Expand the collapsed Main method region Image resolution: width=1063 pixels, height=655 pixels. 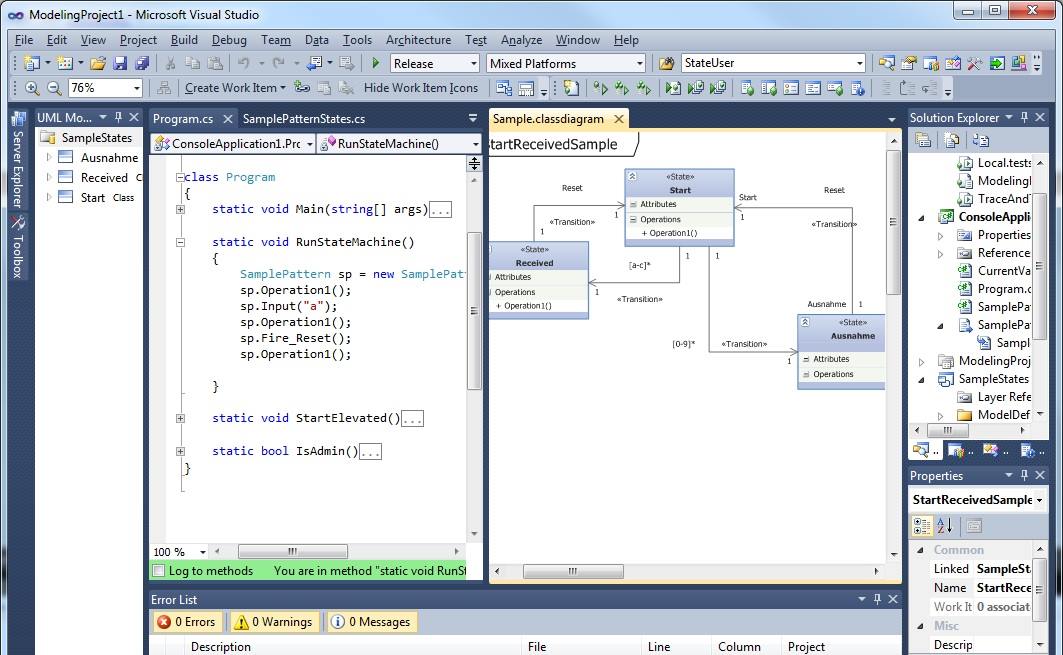[x=180, y=209]
